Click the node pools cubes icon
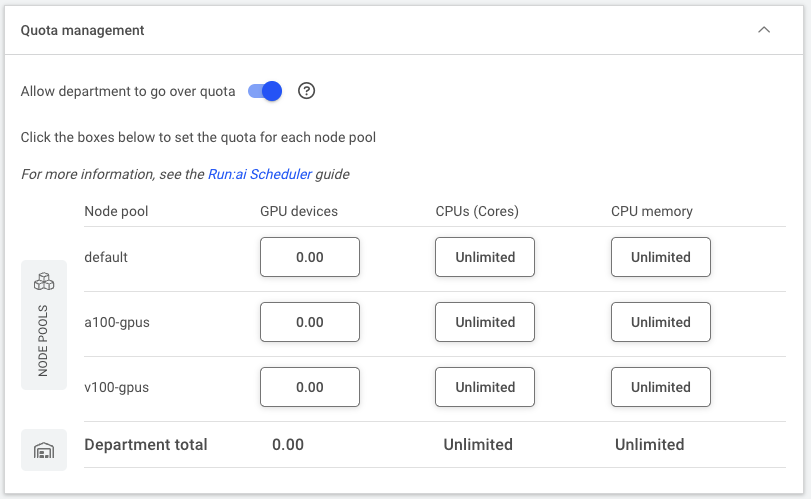811x499 pixels. [x=44, y=281]
